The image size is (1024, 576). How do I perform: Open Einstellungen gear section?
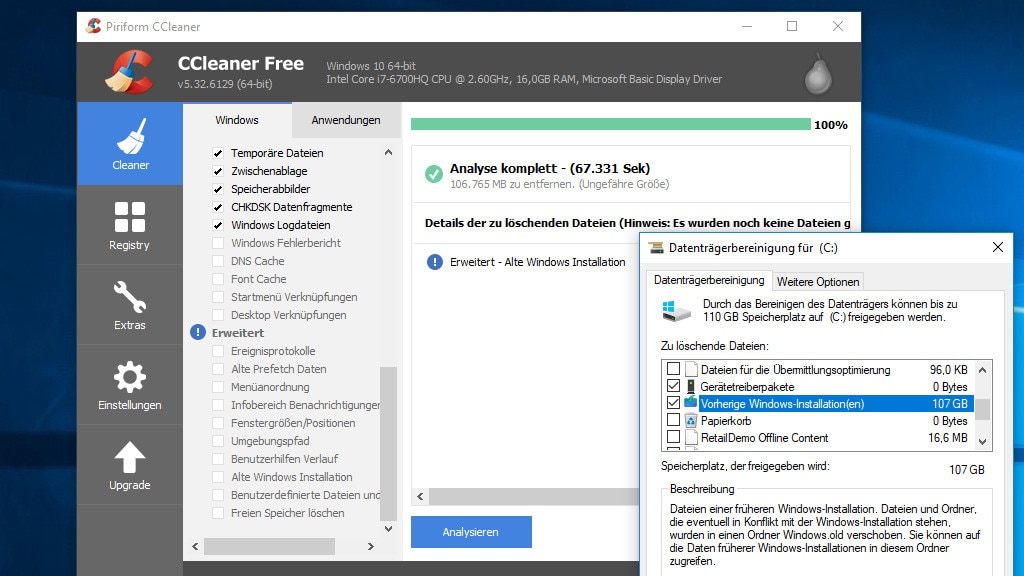(130, 385)
